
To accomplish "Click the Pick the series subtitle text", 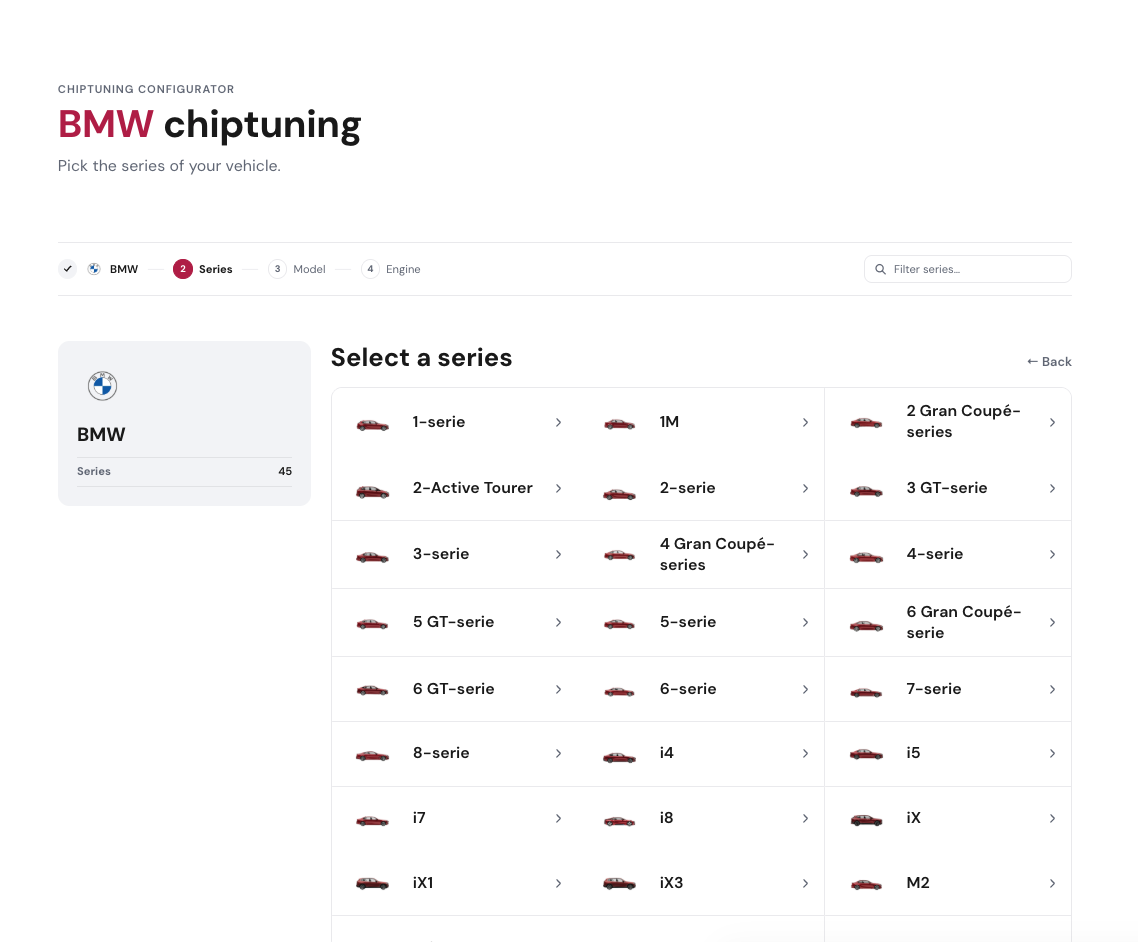I will 169,165.
